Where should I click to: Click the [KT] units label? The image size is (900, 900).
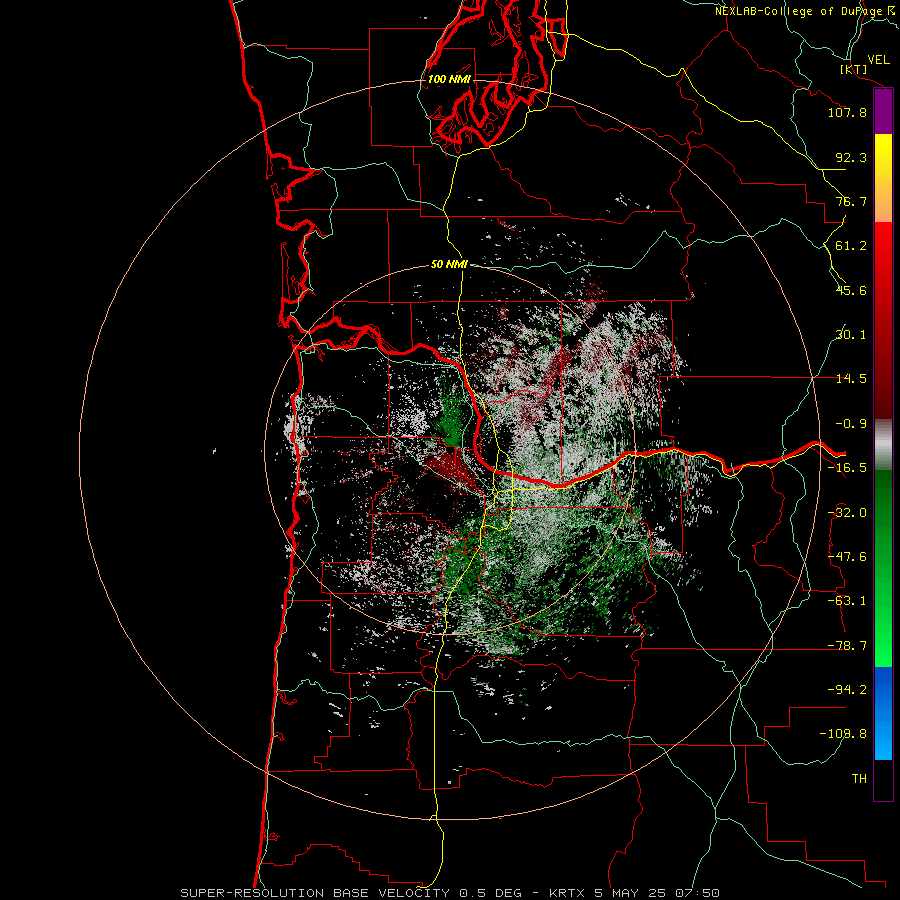coord(854,69)
